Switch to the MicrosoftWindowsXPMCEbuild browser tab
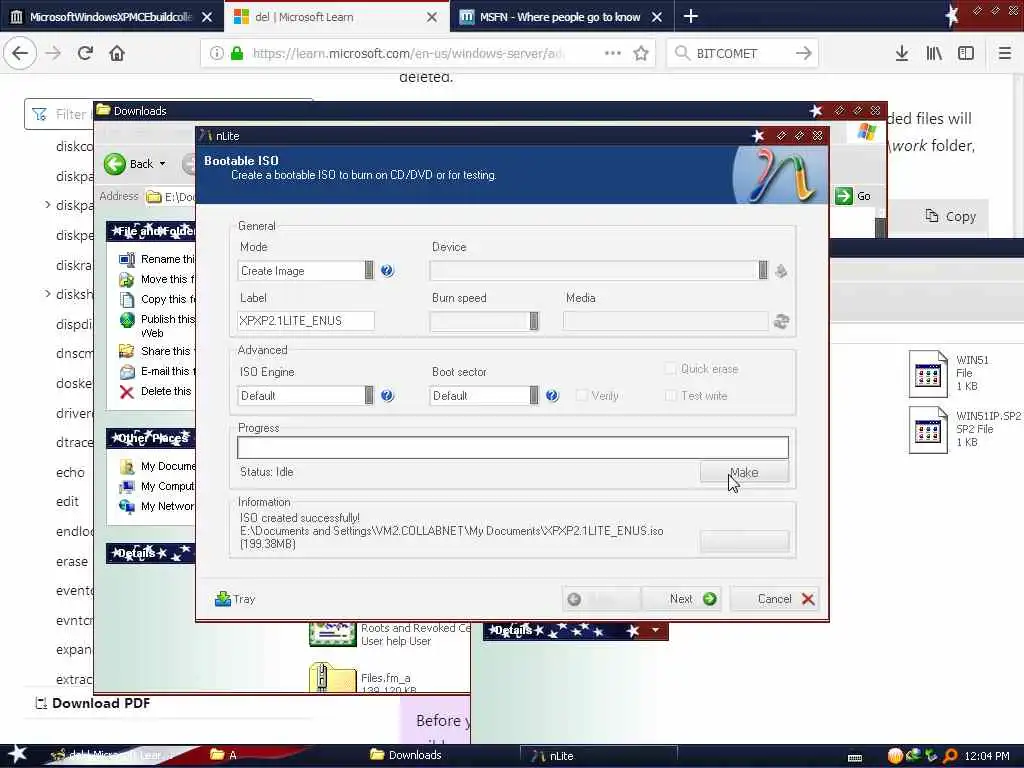Viewport: 1024px width, 768px height. (111, 17)
